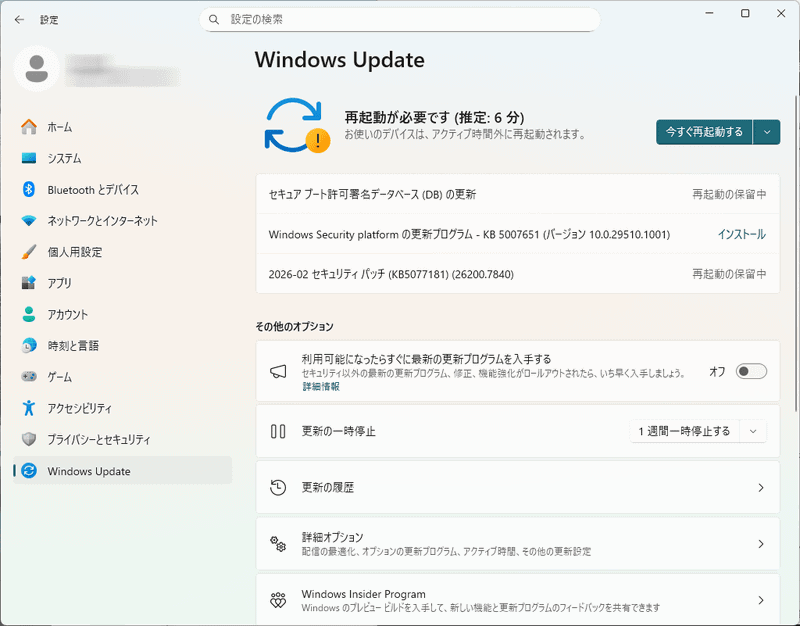Click the Home house icon
The width and height of the screenshot is (800, 626).
(x=29, y=127)
